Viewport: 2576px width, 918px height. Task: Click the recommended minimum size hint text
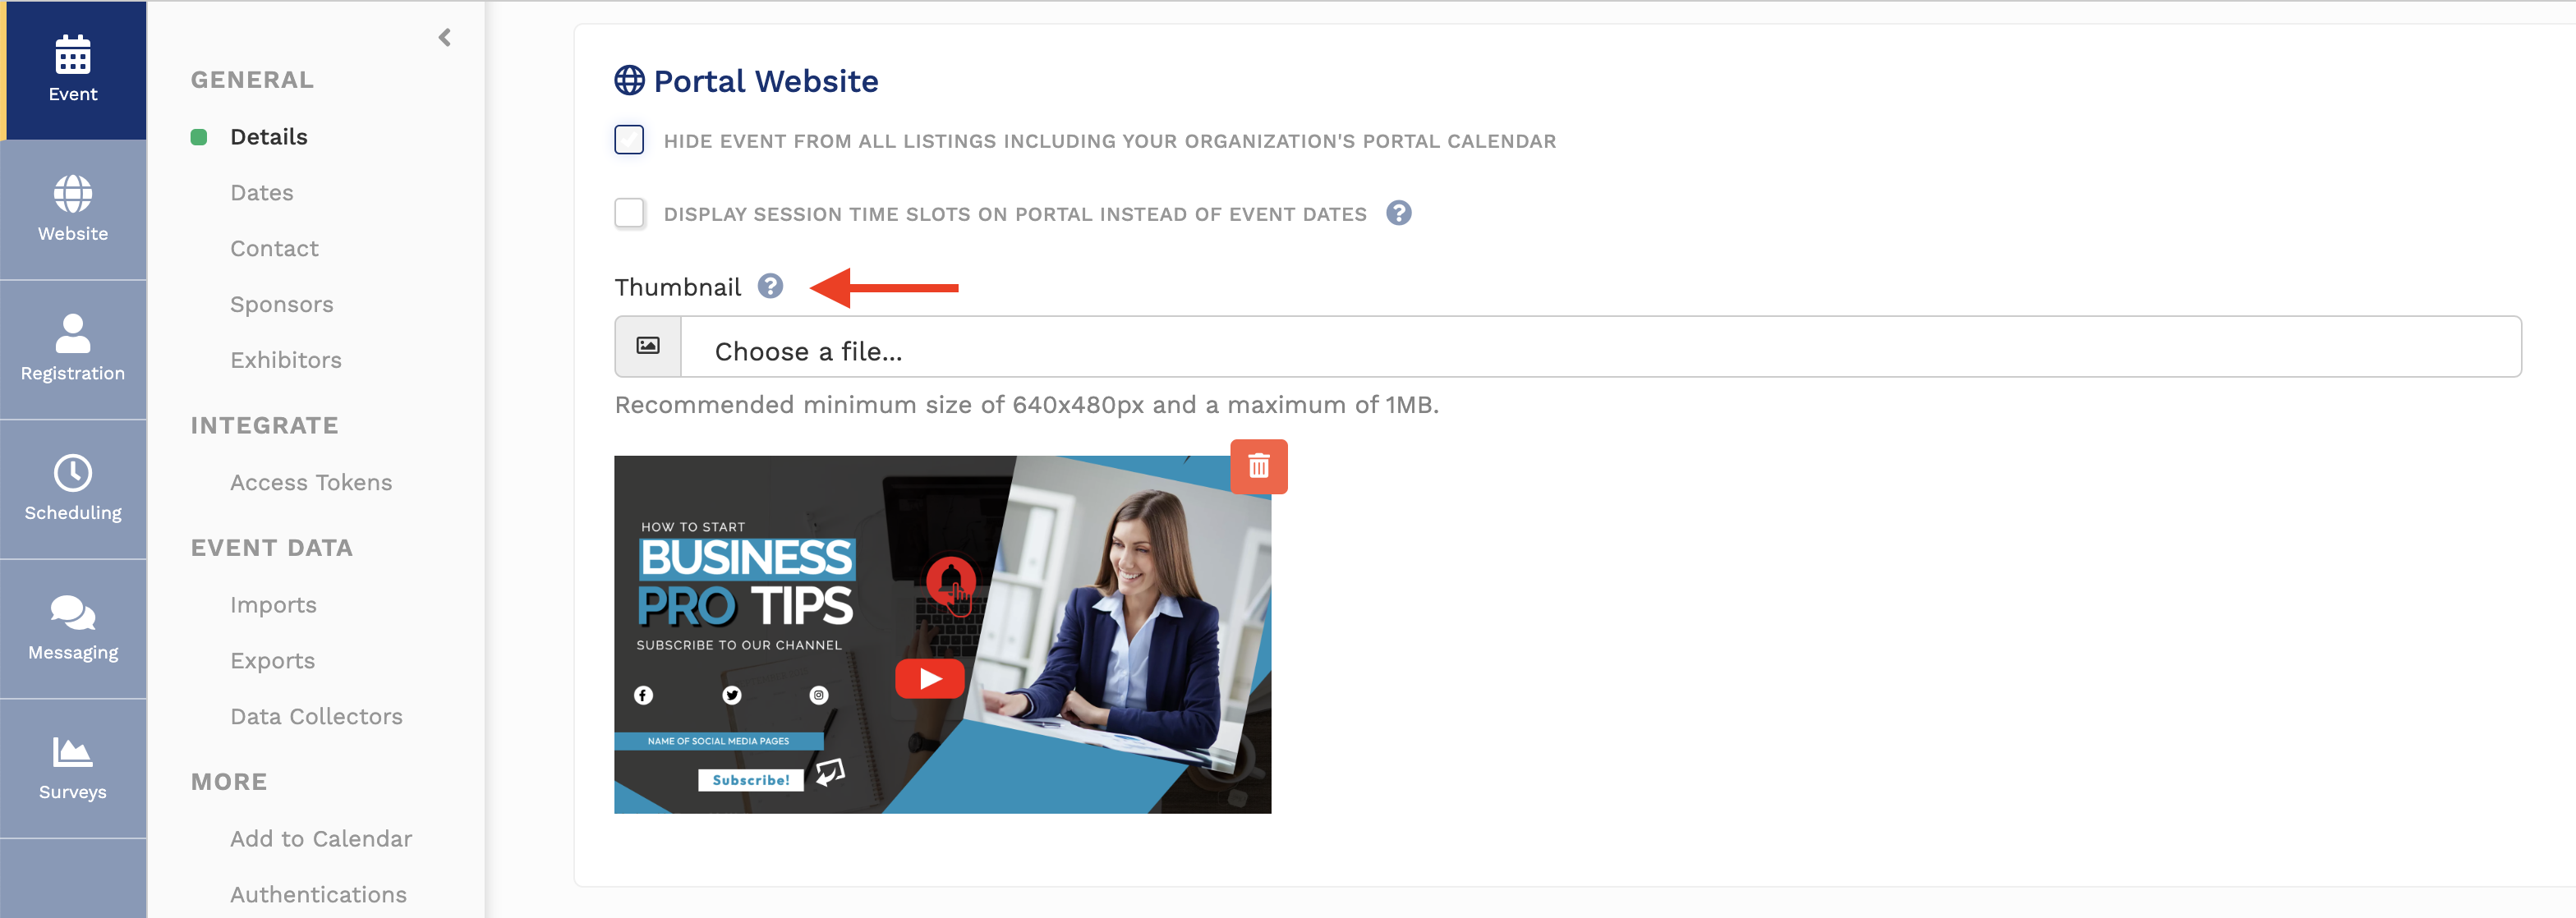[1027, 405]
